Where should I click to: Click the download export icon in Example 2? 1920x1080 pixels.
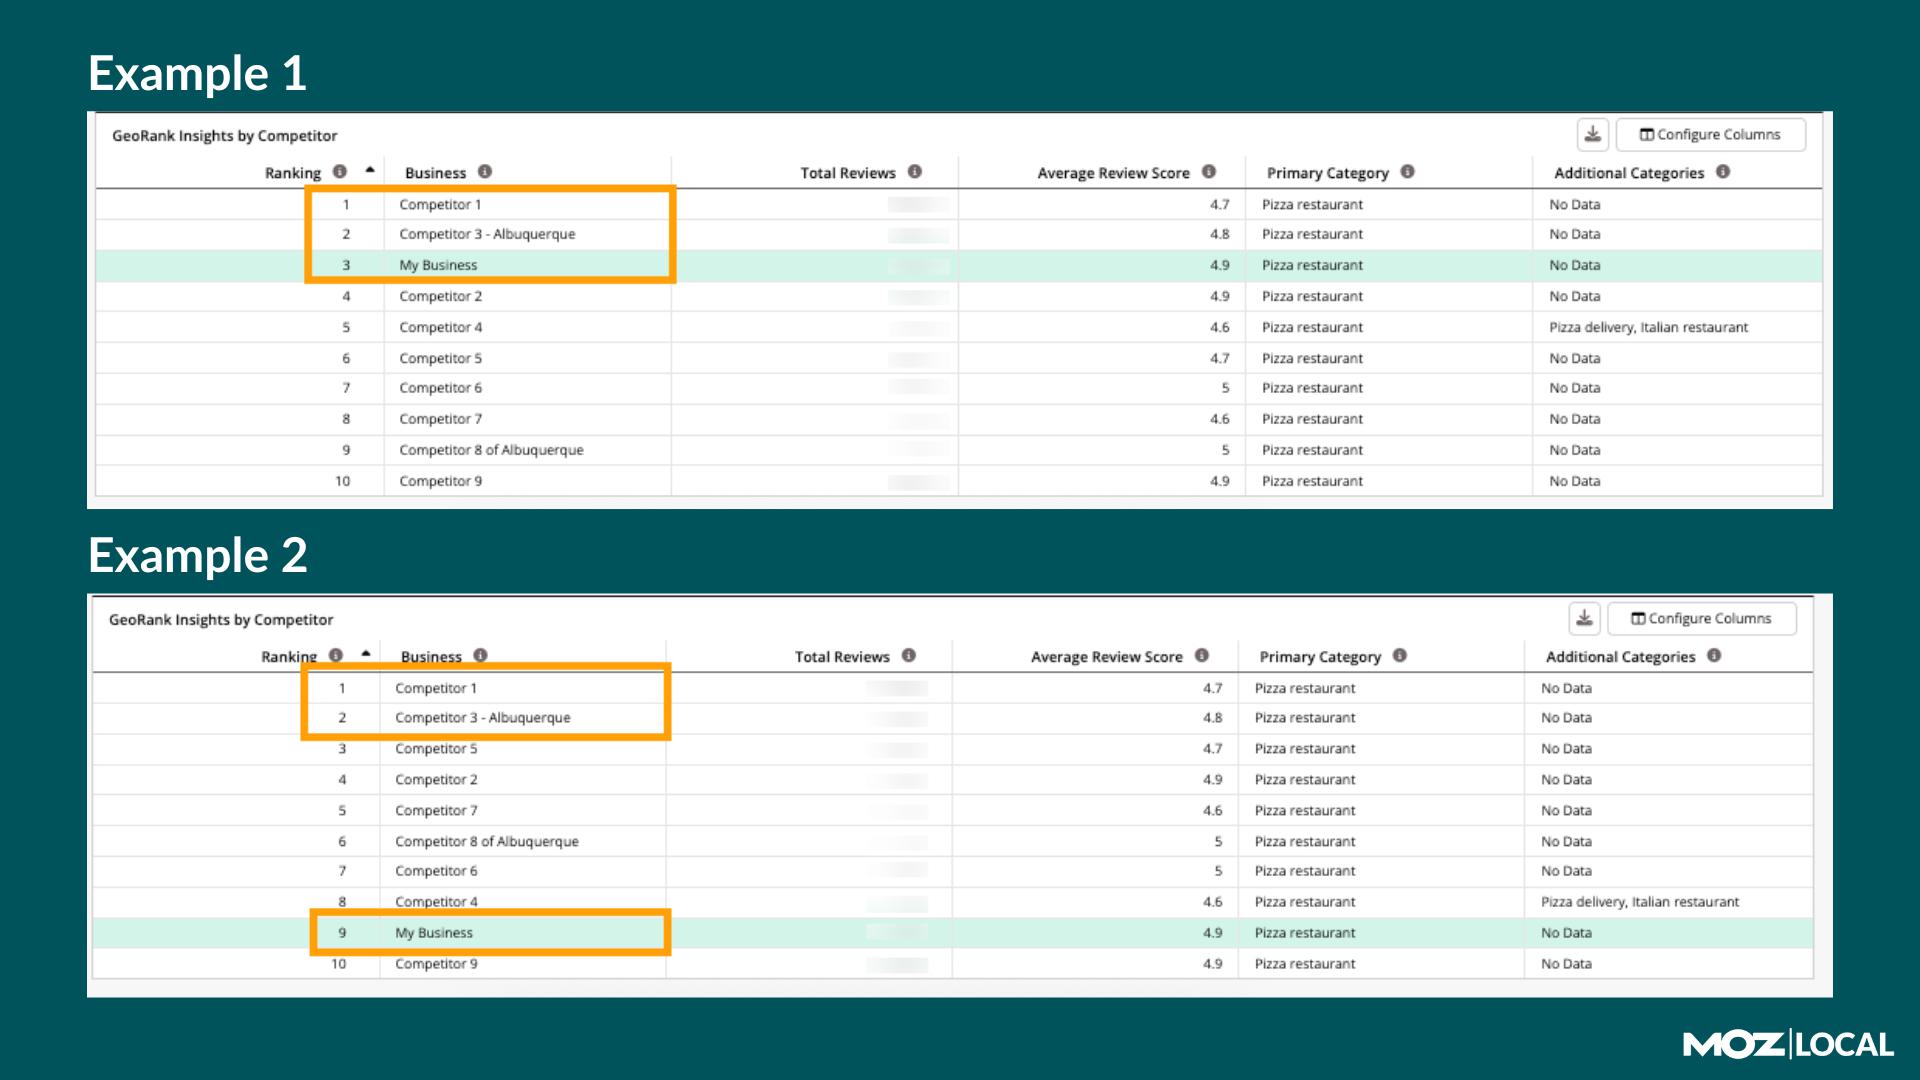[x=1585, y=618]
